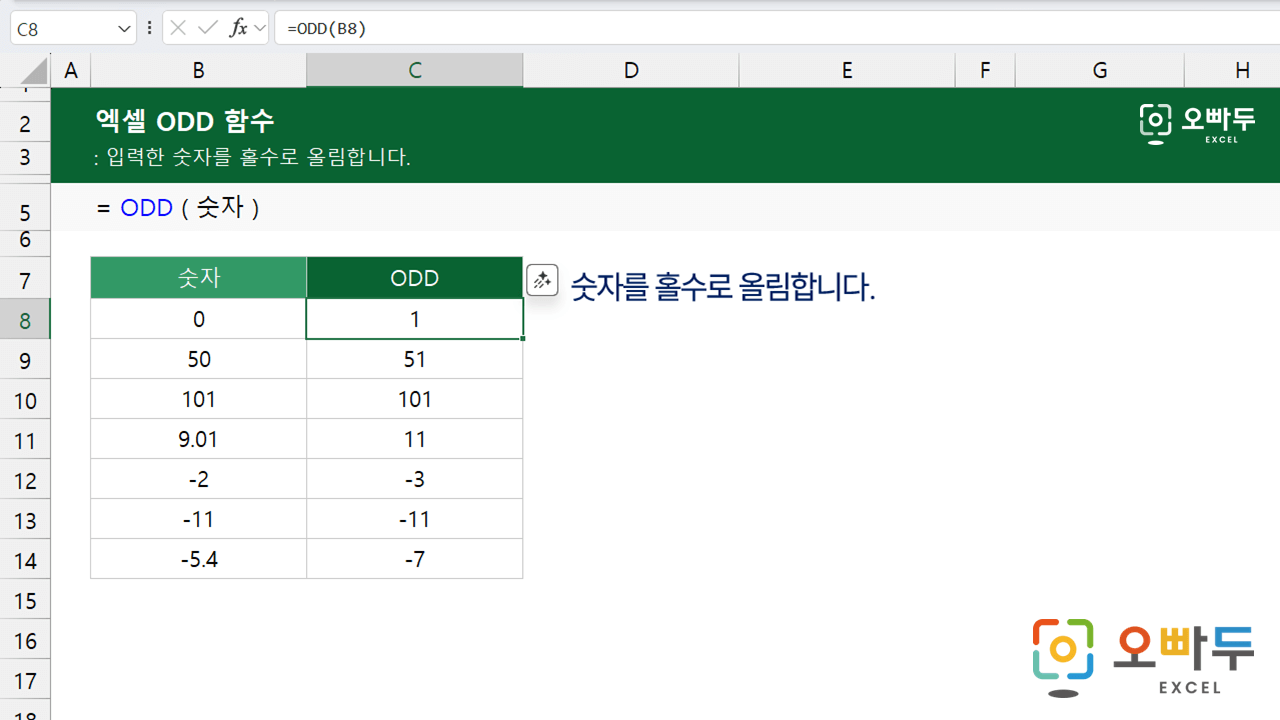Click the 오빠두 Excel logo in the header
The height and width of the screenshot is (720, 1280).
click(1196, 122)
